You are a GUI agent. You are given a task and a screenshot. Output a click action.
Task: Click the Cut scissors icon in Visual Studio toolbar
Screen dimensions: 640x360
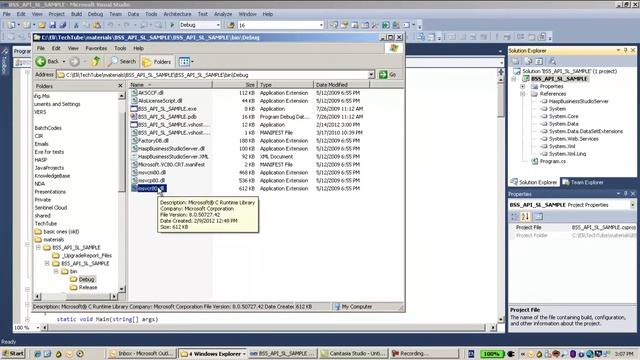76,25
